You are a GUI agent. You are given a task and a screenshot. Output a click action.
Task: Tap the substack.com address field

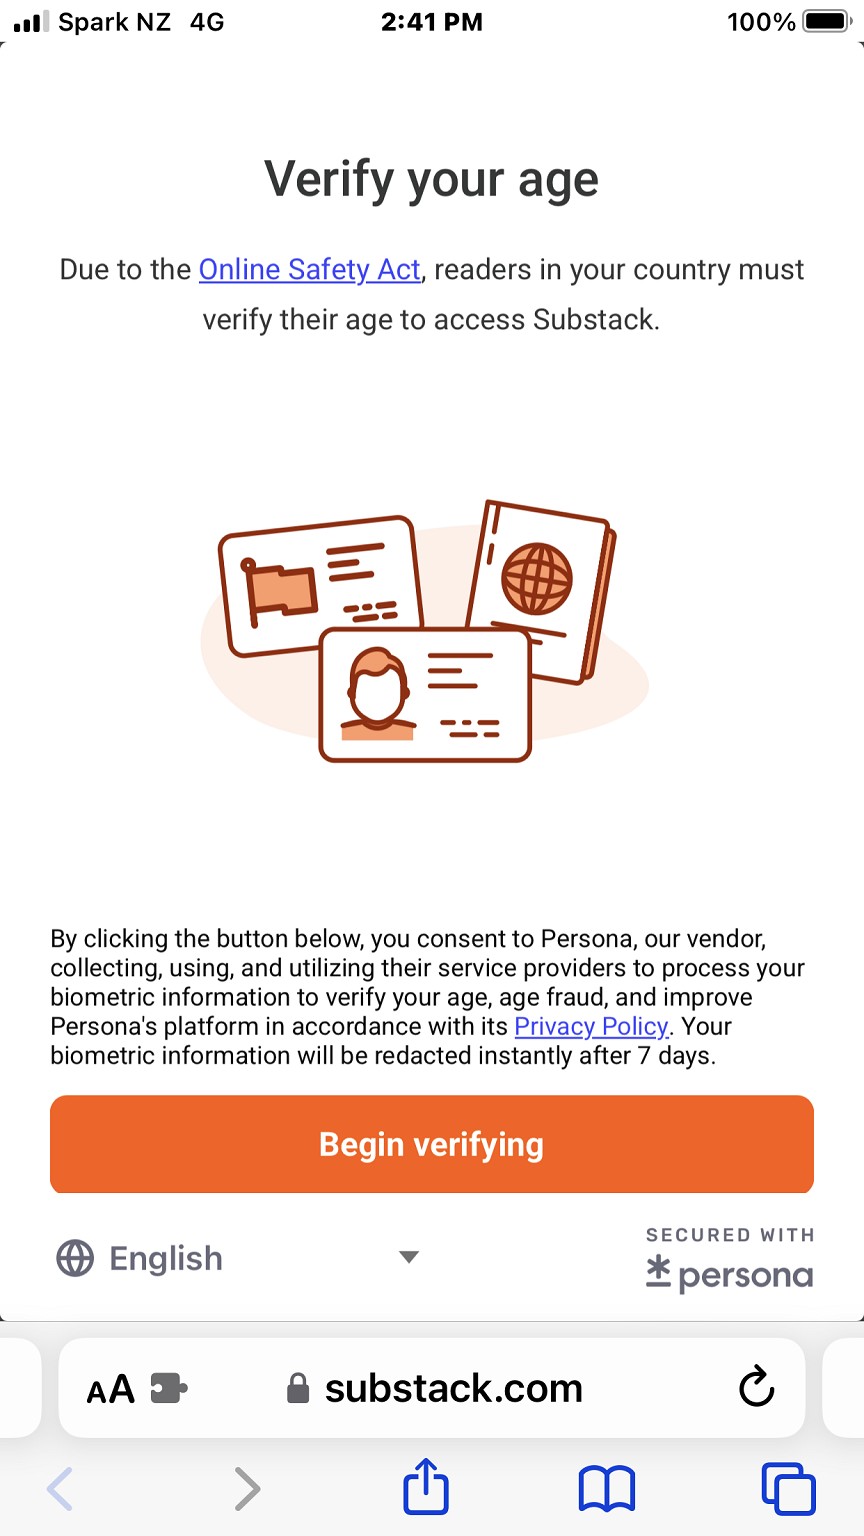tap(453, 1388)
